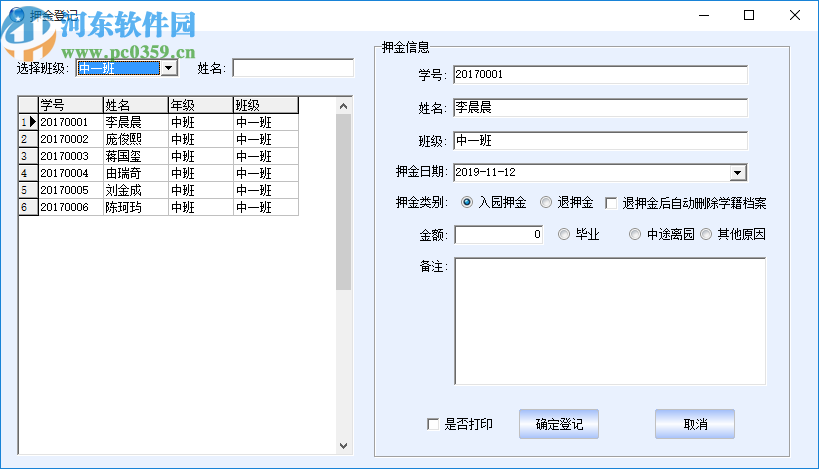Click the 姓名 search input field
This screenshot has width=819, height=469.
click(293, 68)
